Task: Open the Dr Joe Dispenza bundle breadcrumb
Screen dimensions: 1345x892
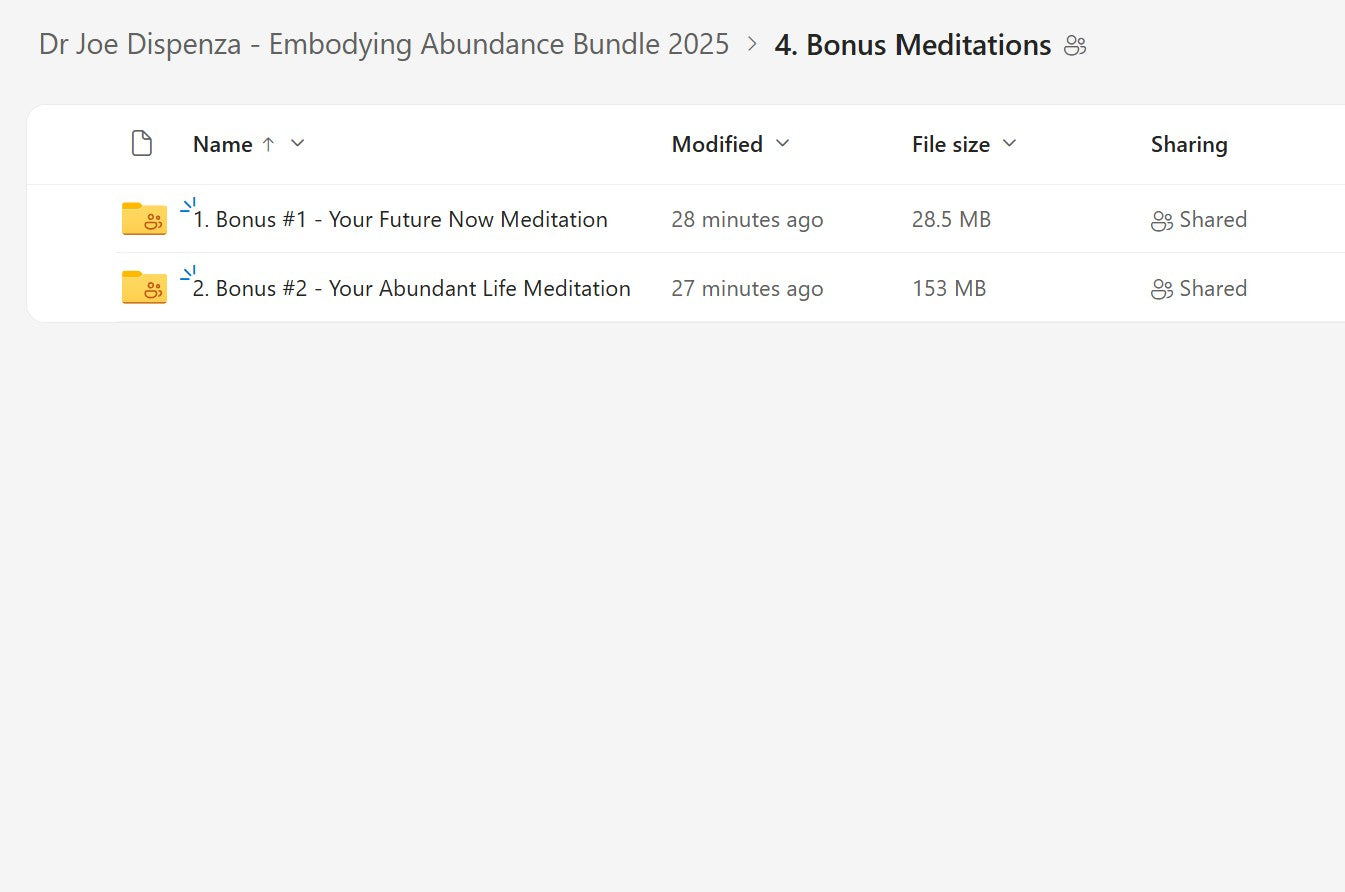Action: (384, 45)
